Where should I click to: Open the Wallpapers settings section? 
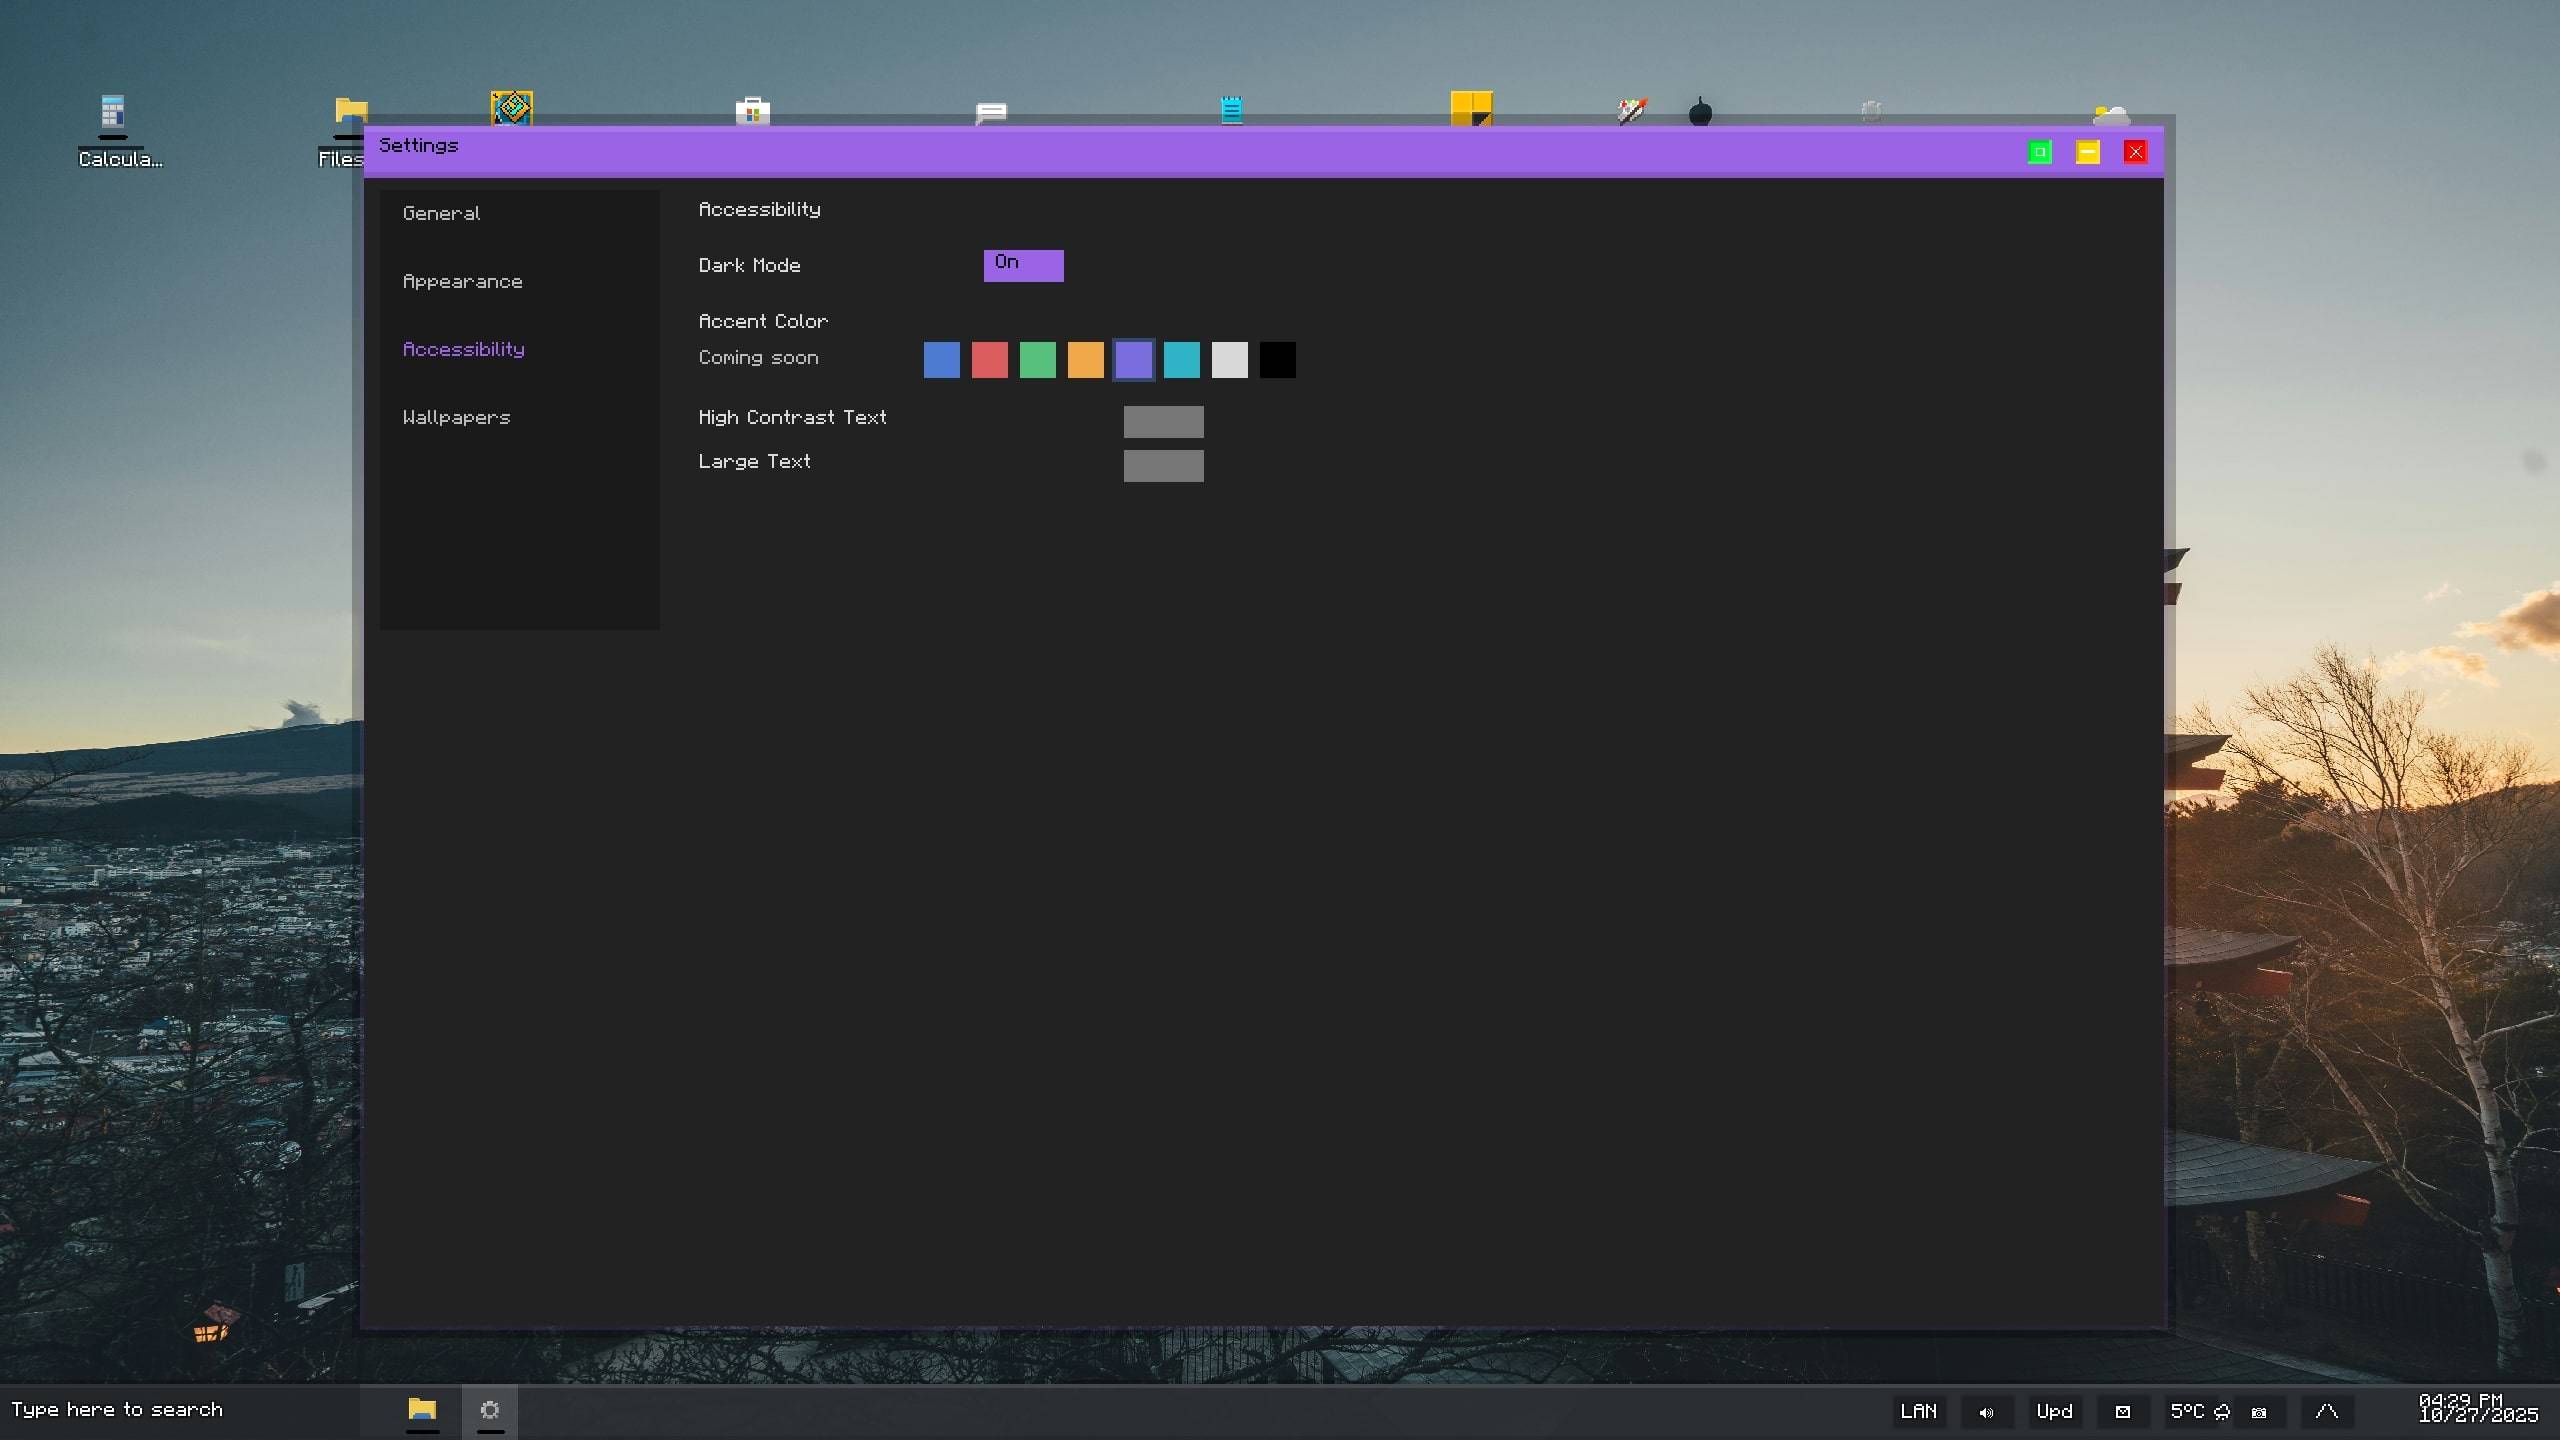[456, 417]
